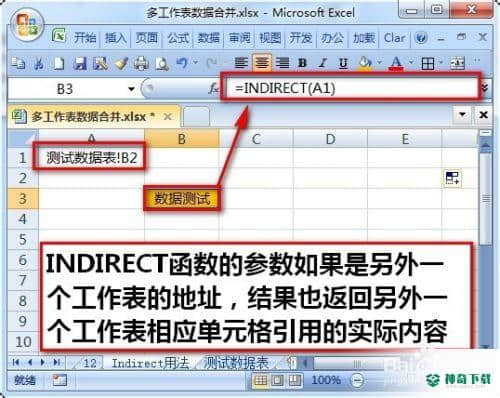Open the Help question mark icon
This screenshot has height=398, width=500.
pyautogui.click(x=421, y=38)
